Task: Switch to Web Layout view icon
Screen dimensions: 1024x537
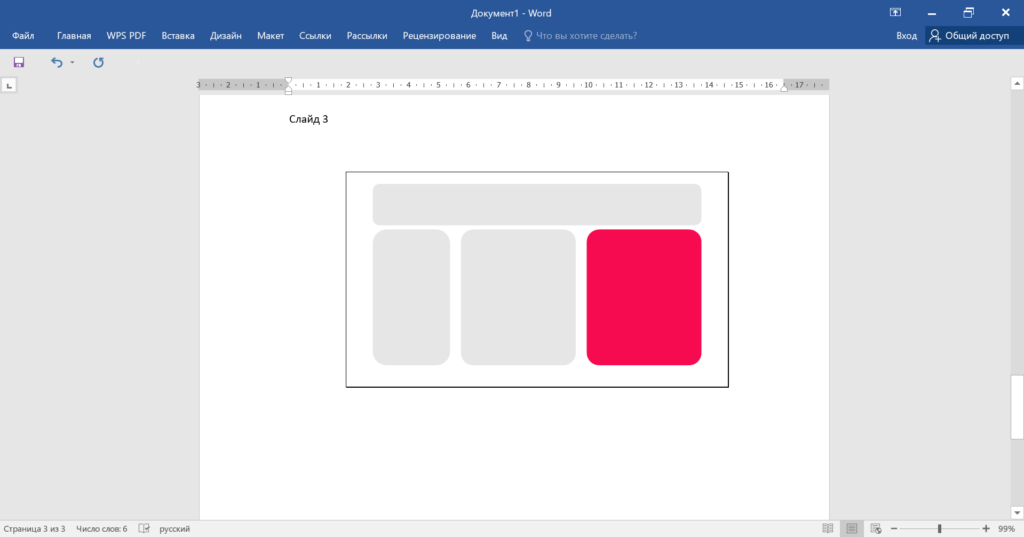Action: (x=876, y=529)
